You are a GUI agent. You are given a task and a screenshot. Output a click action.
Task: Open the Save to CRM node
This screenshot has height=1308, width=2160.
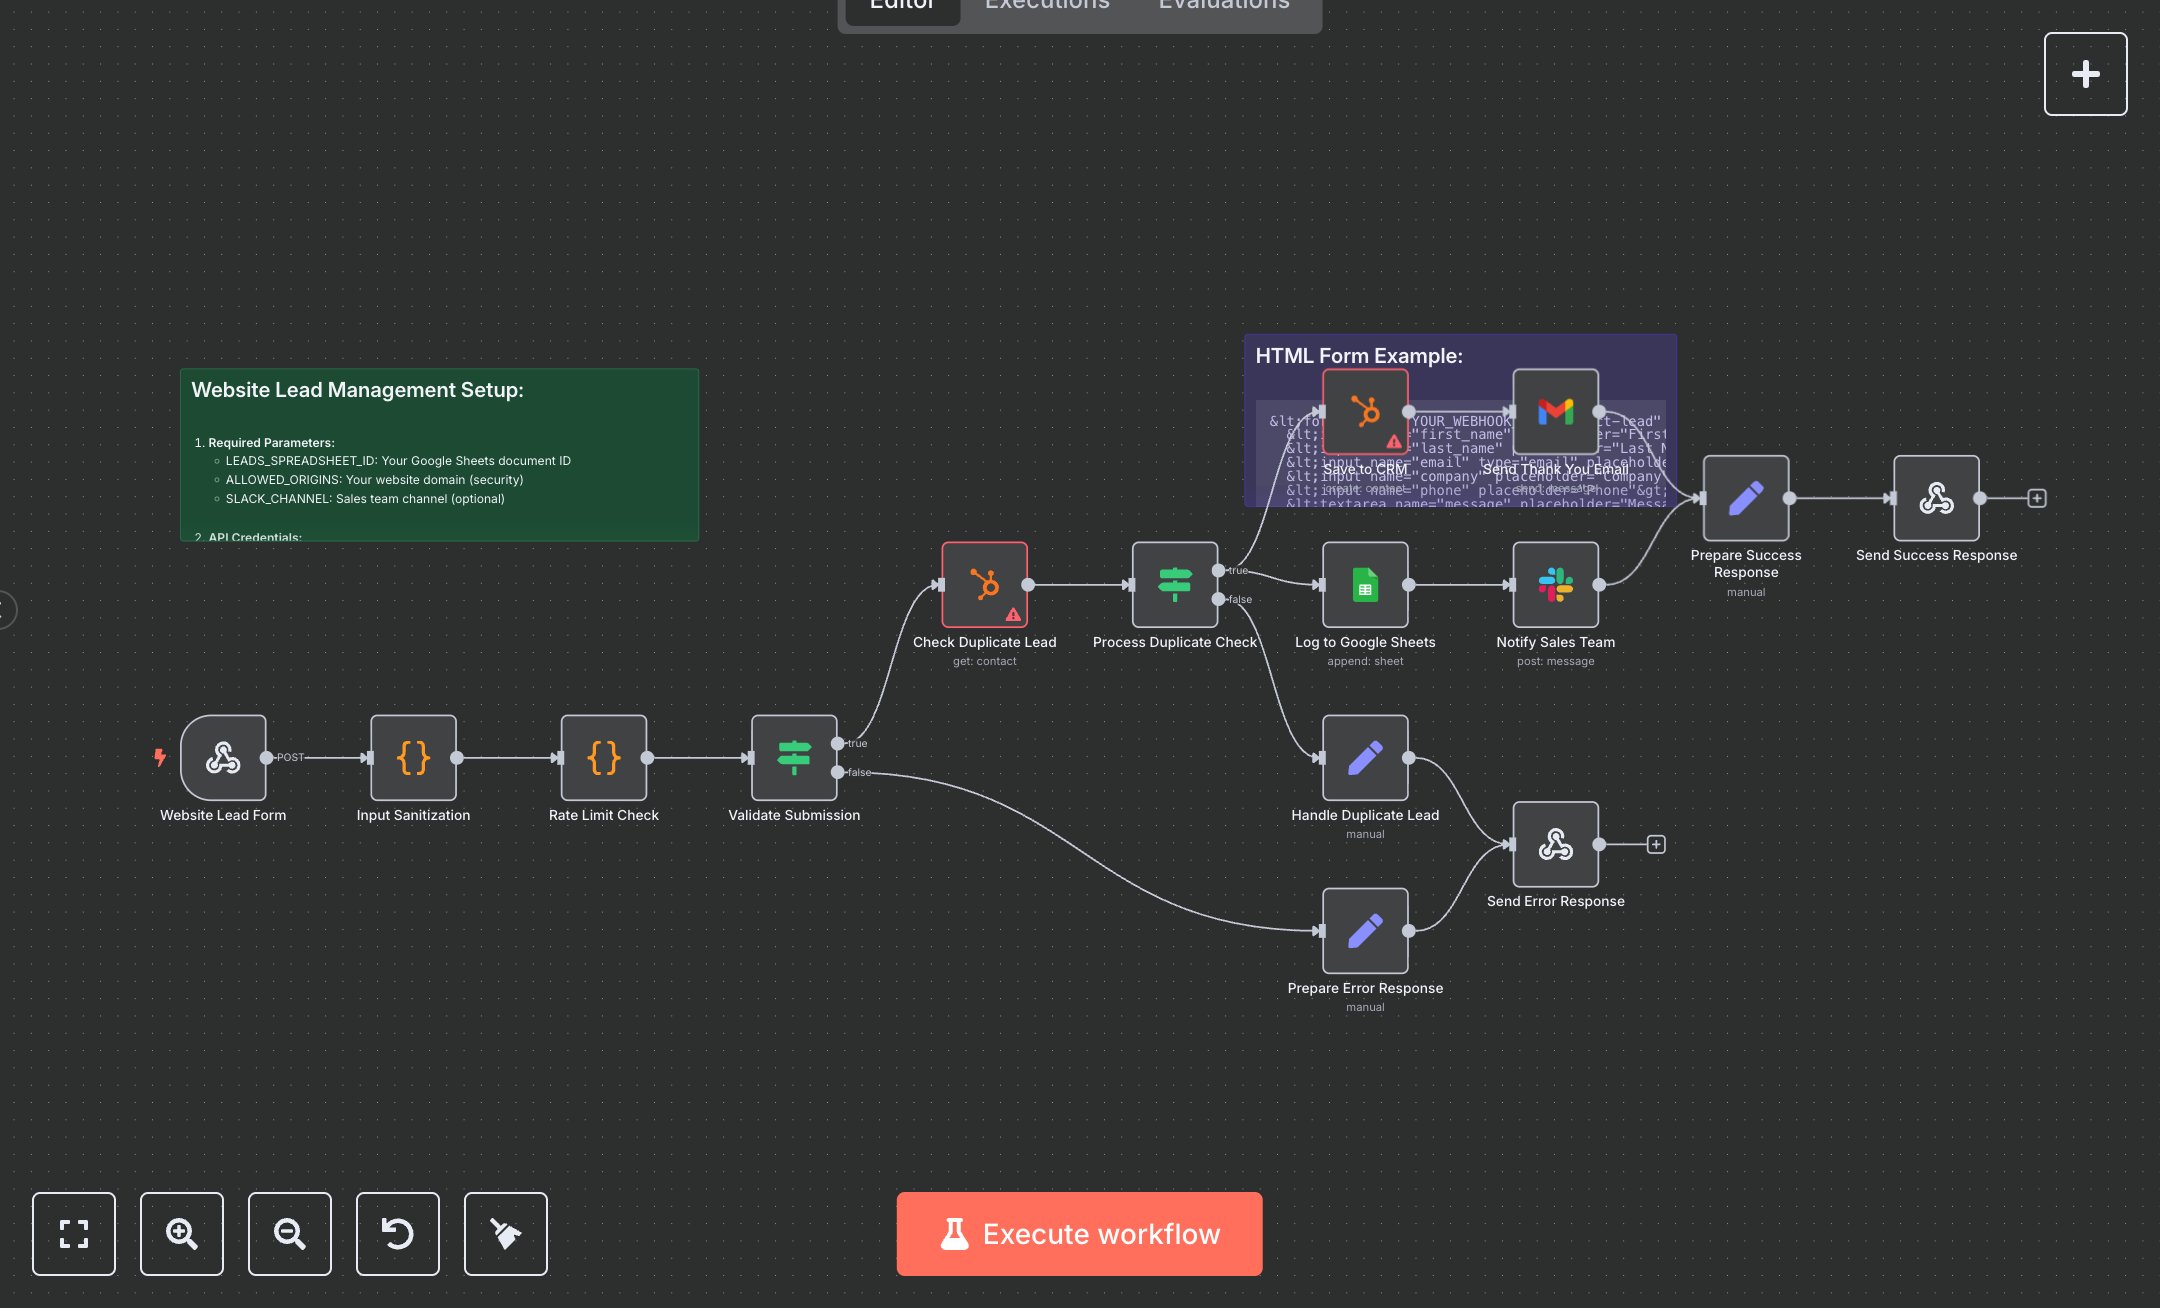click(x=1364, y=412)
